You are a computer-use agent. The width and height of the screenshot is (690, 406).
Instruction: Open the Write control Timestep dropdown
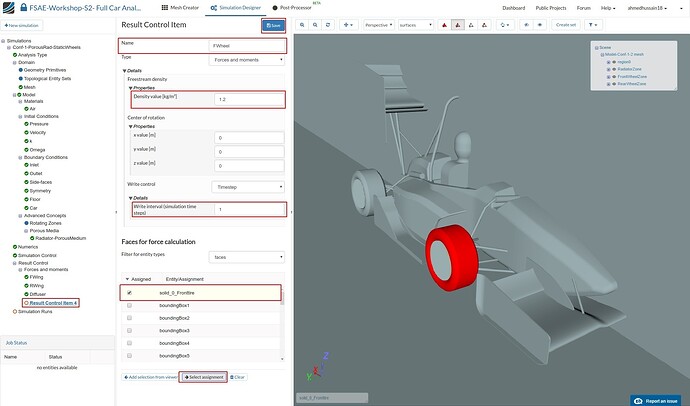pos(246,186)
